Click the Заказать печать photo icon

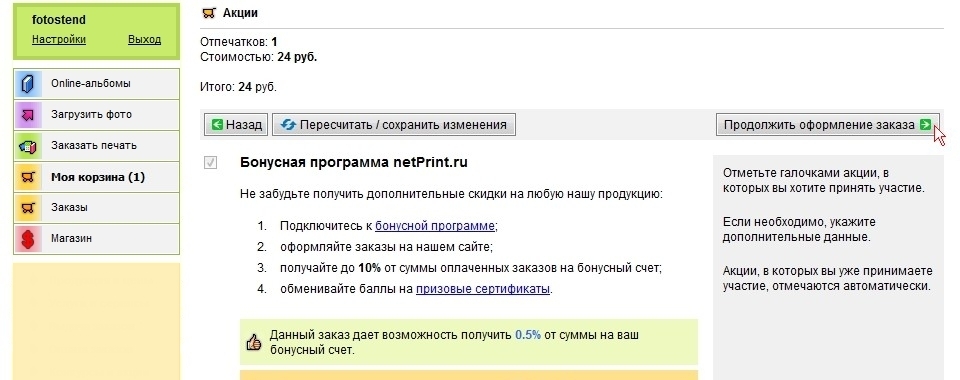pyautogui.click(x=28, y=146)
